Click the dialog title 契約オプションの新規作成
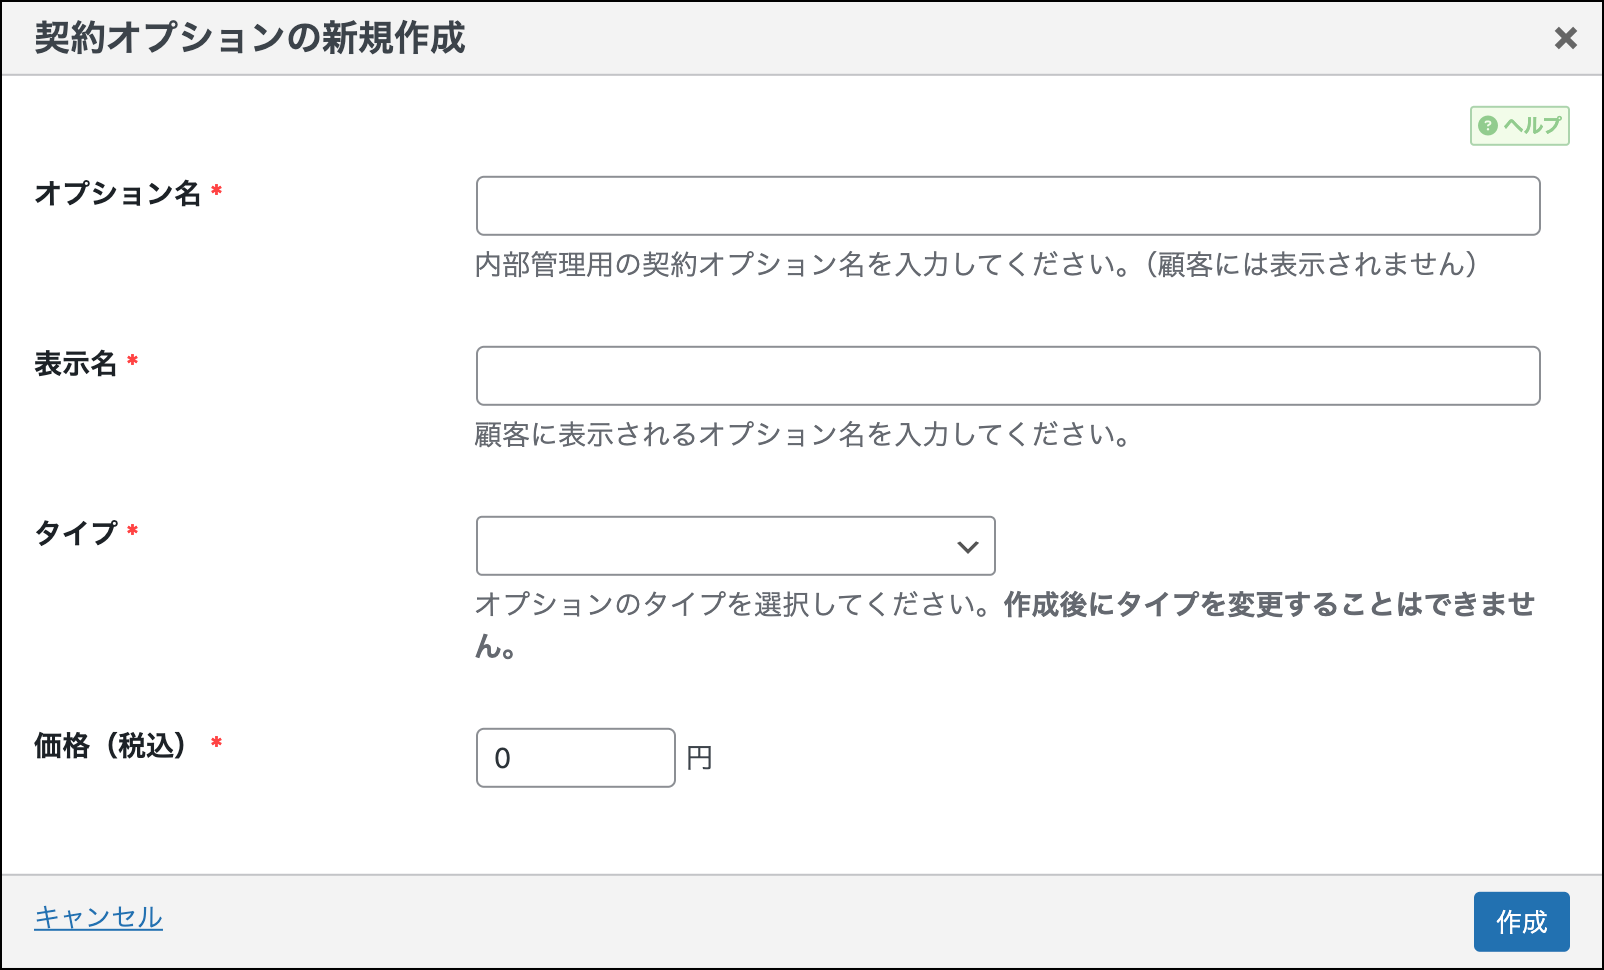The image size is (1604, 970). tap(250, 38)
